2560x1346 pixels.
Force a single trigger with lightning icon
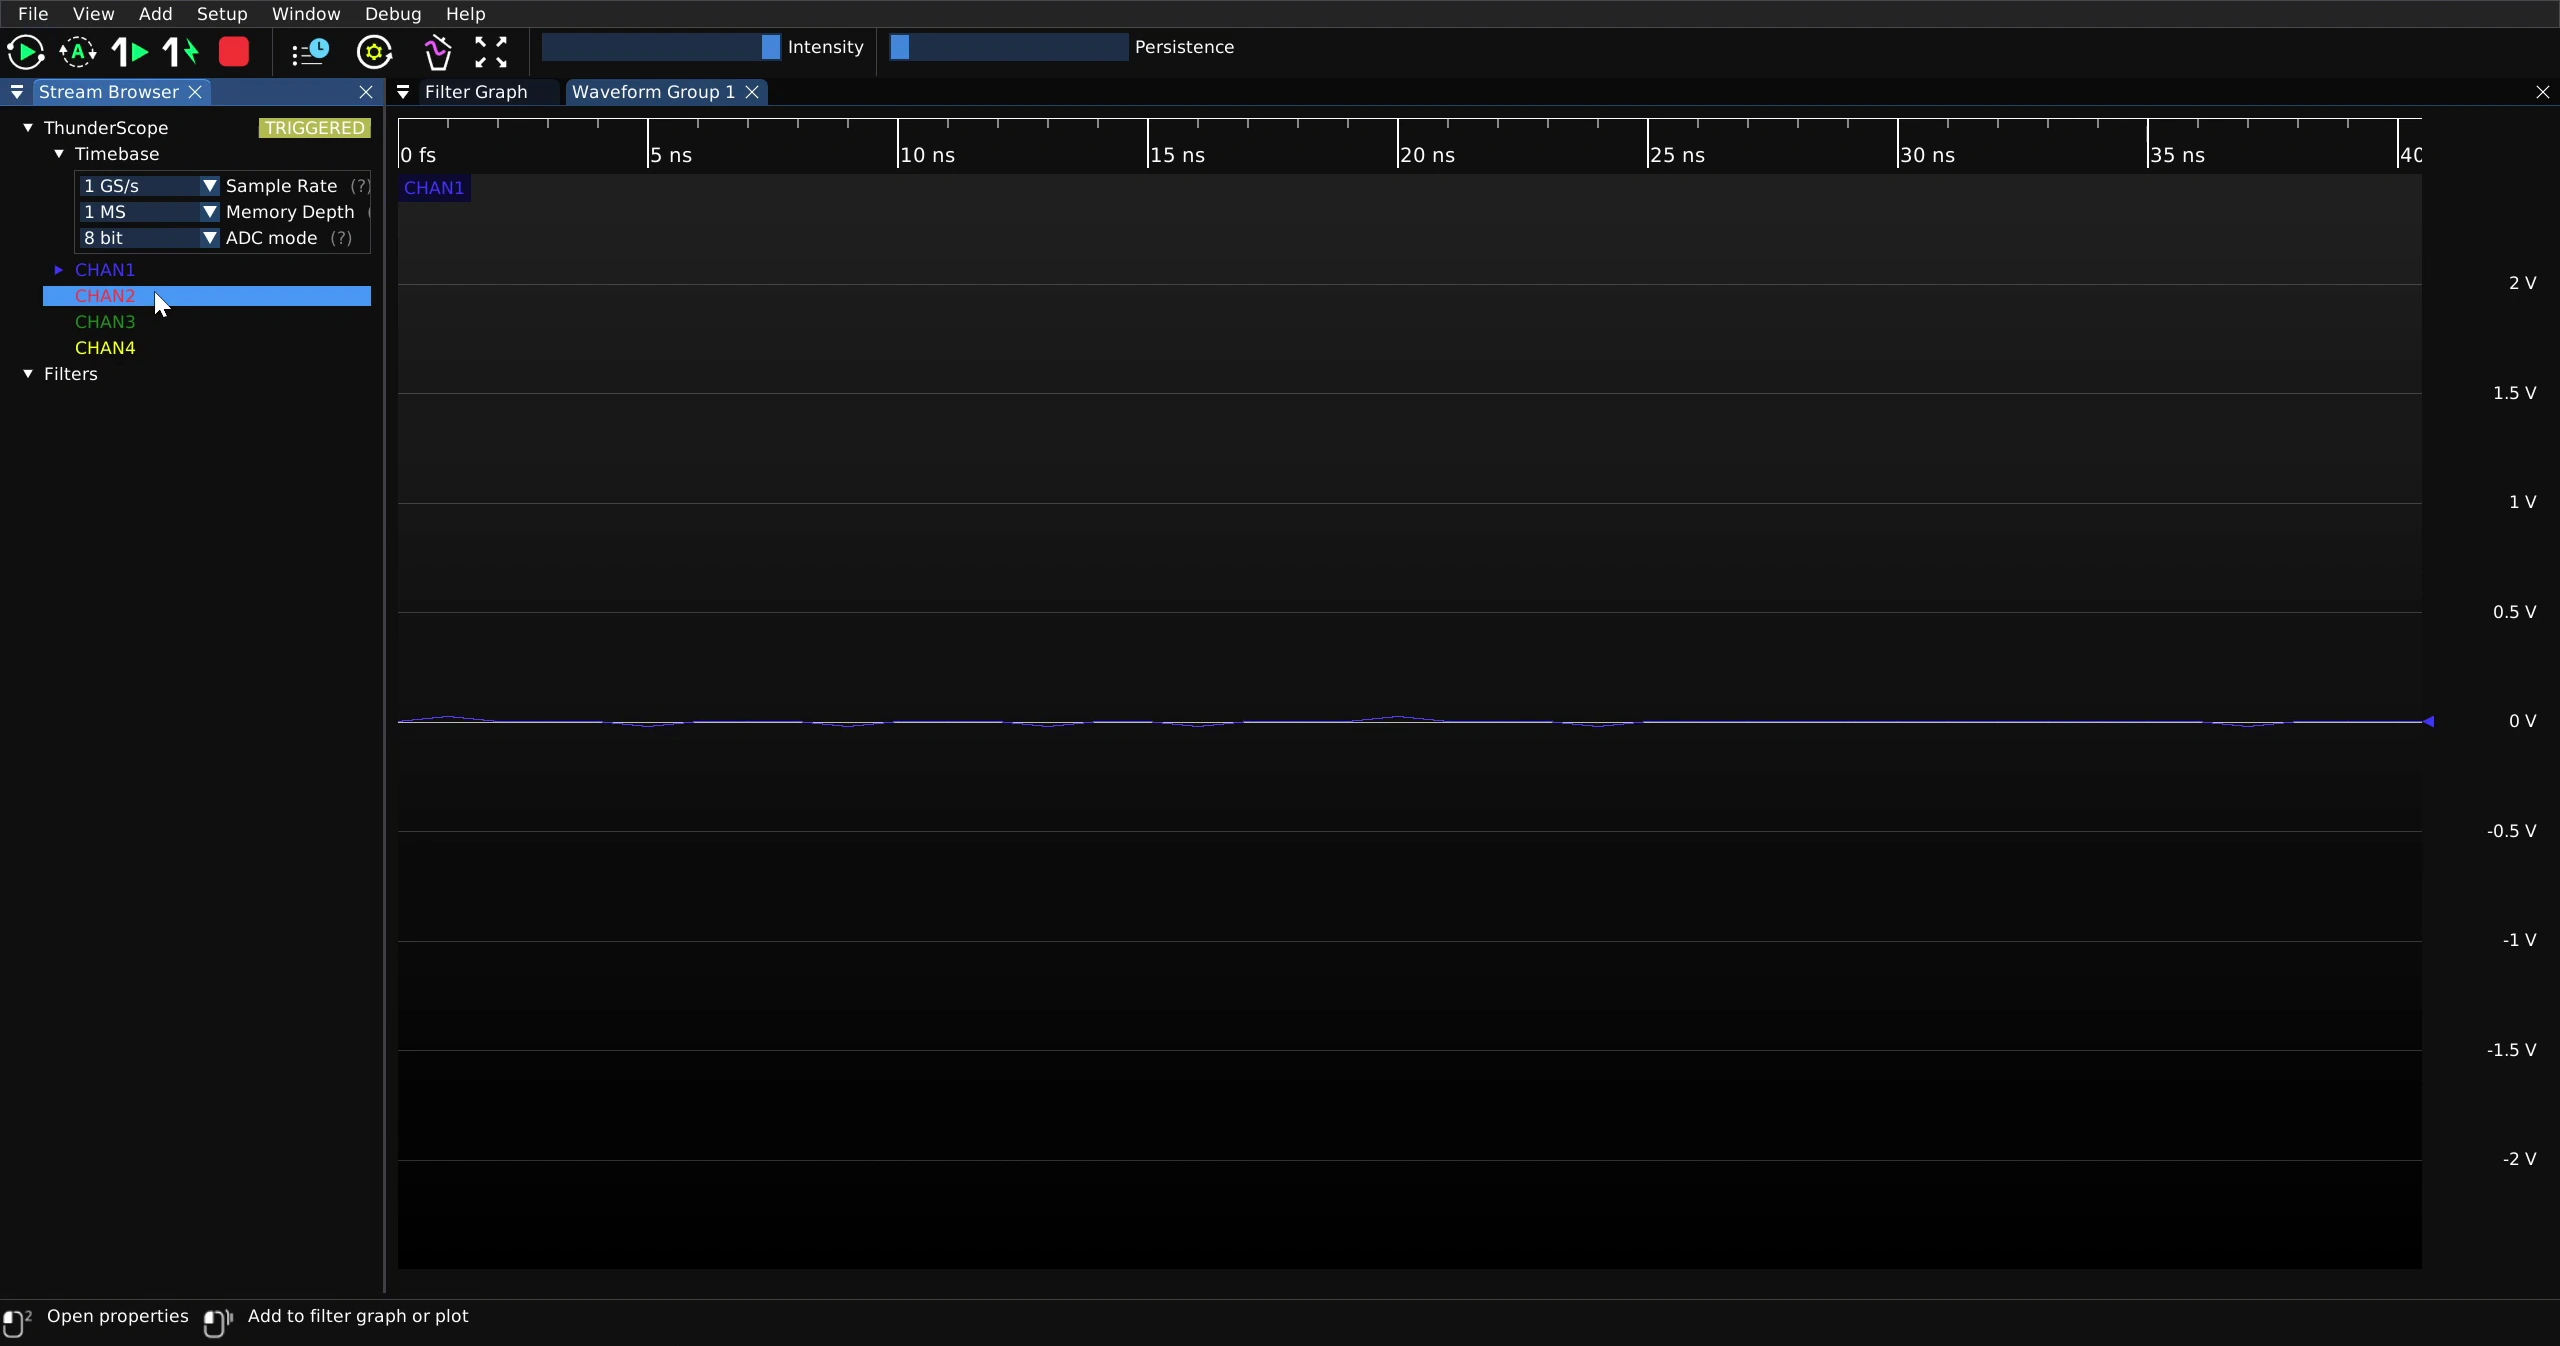tap(181, 52)
